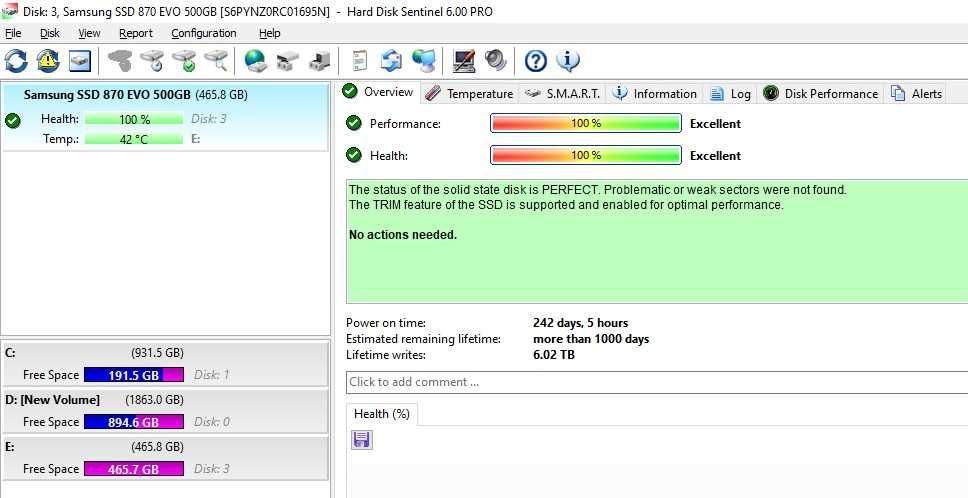The height and width of the screenshot is (498, 968).
Task: Select the Samsung SSD 870 EVO 500GB entry
Action: click(165, 117)
